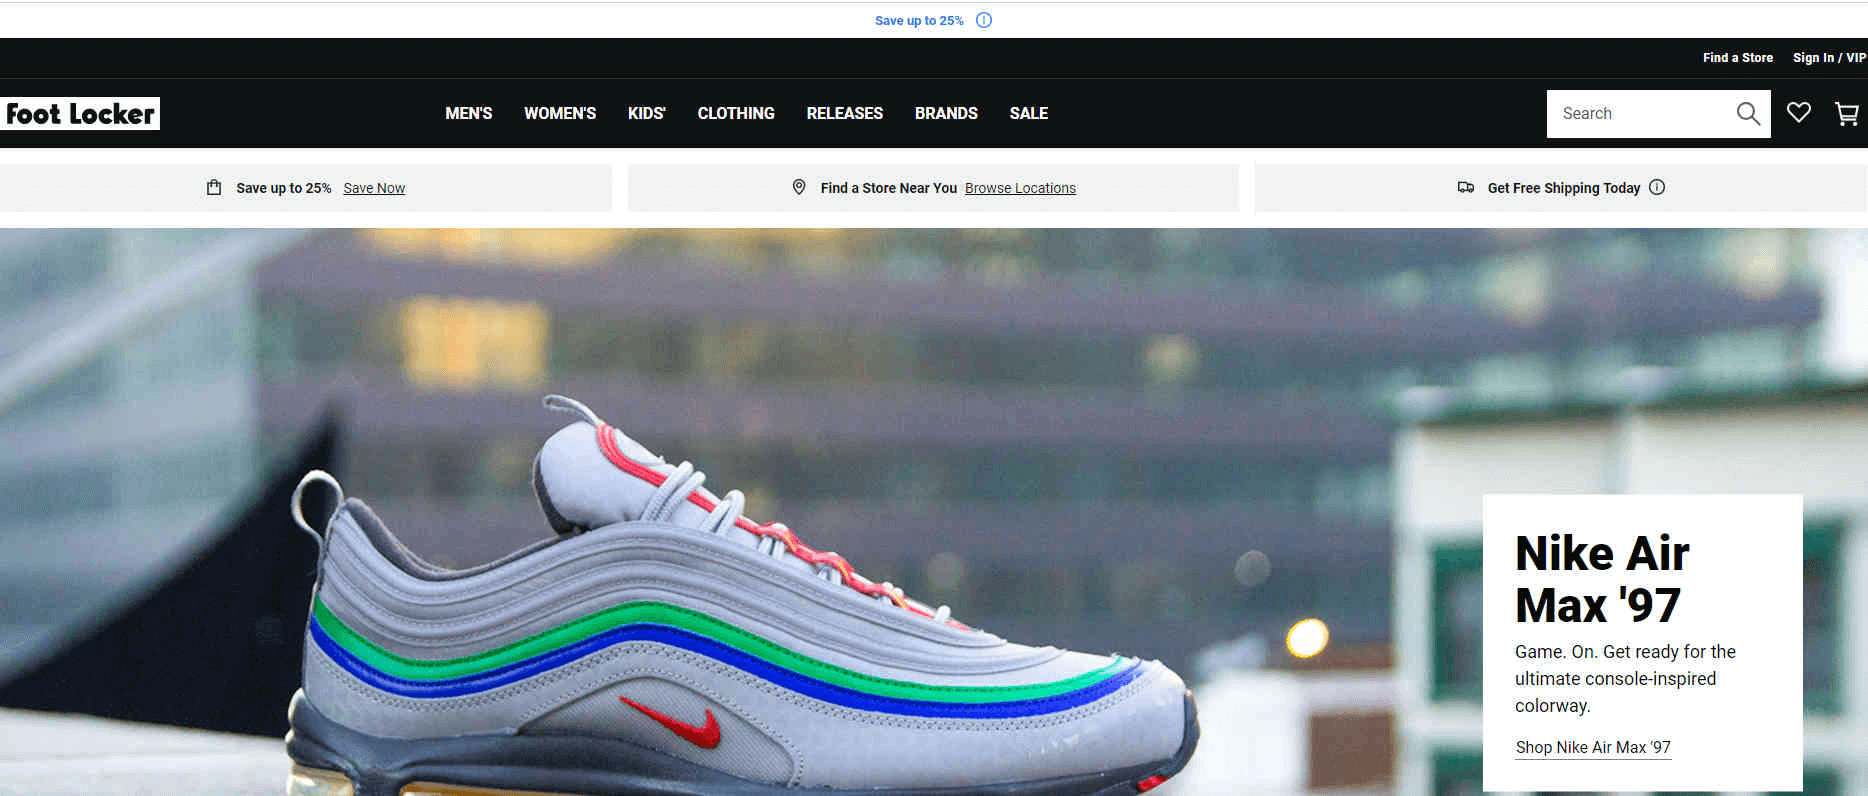Click Sign In / VIP

pyautogui.click(x=1829, y=58)
